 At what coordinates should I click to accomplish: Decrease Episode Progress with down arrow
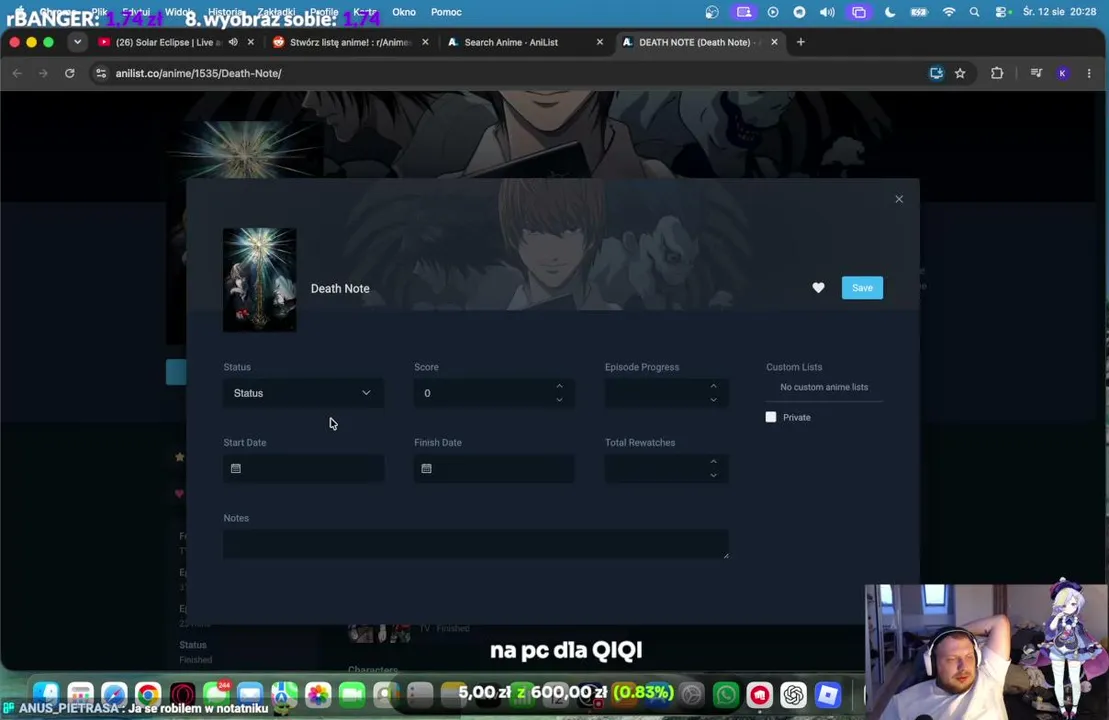714,400
